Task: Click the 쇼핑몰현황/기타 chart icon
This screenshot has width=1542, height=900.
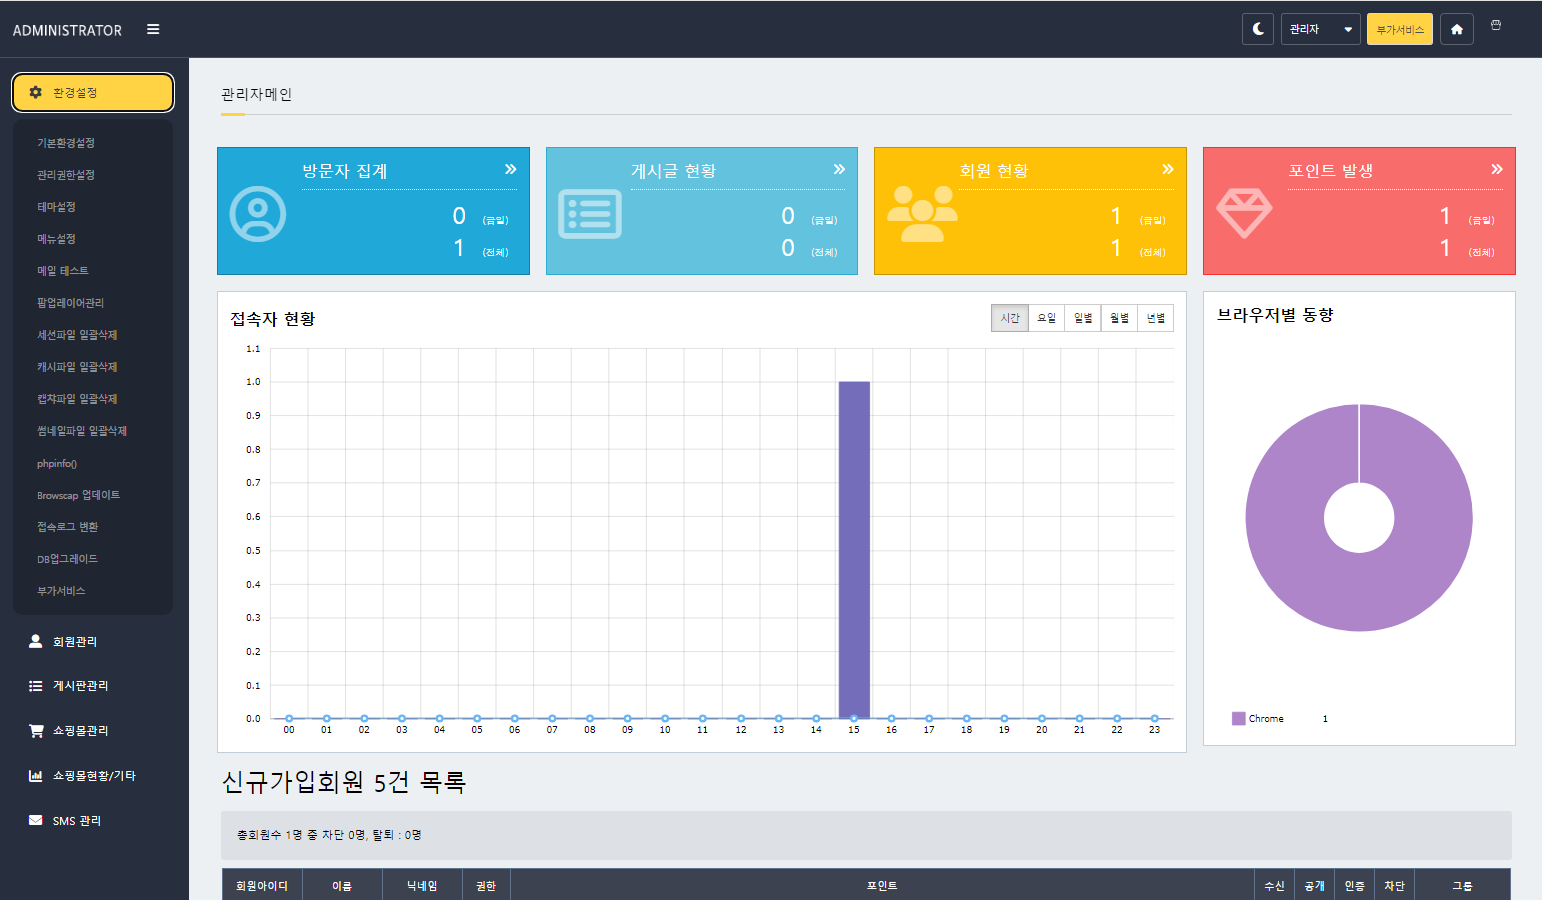Action: (36, 776)
